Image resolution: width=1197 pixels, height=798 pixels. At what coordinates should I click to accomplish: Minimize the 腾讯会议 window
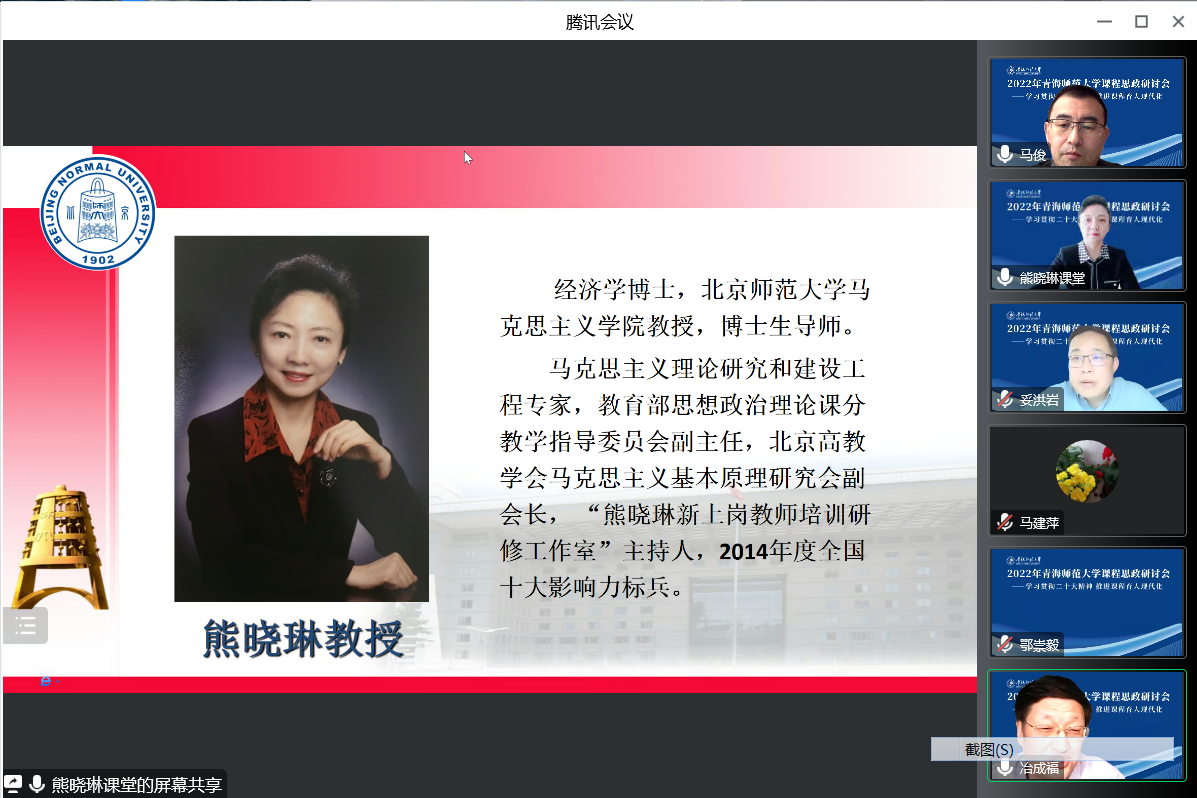(x=1104, y=21)
